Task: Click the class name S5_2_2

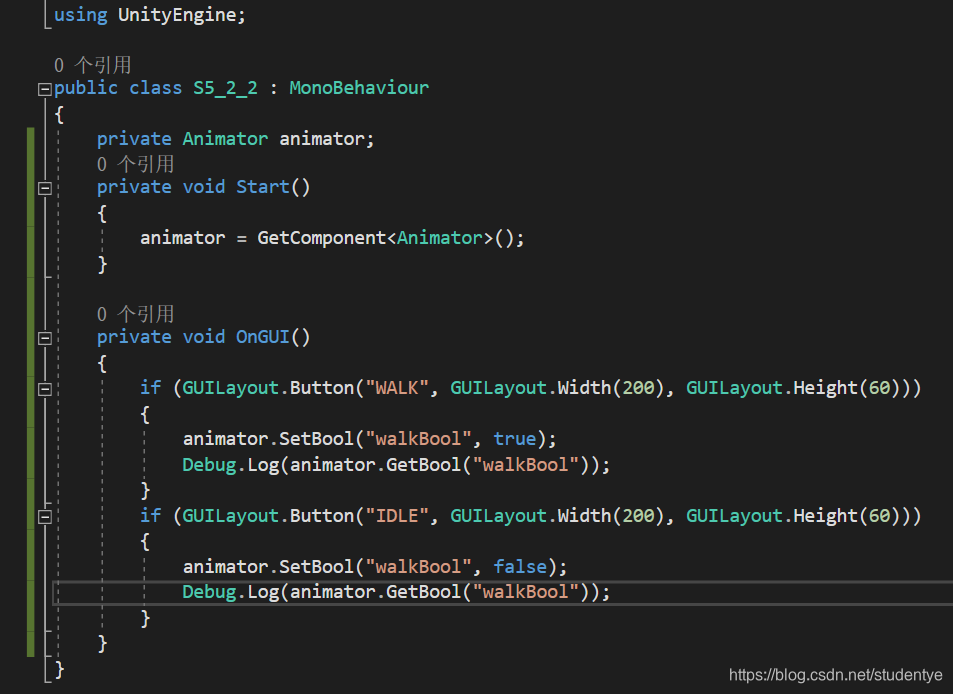Action: coord(225,88)
